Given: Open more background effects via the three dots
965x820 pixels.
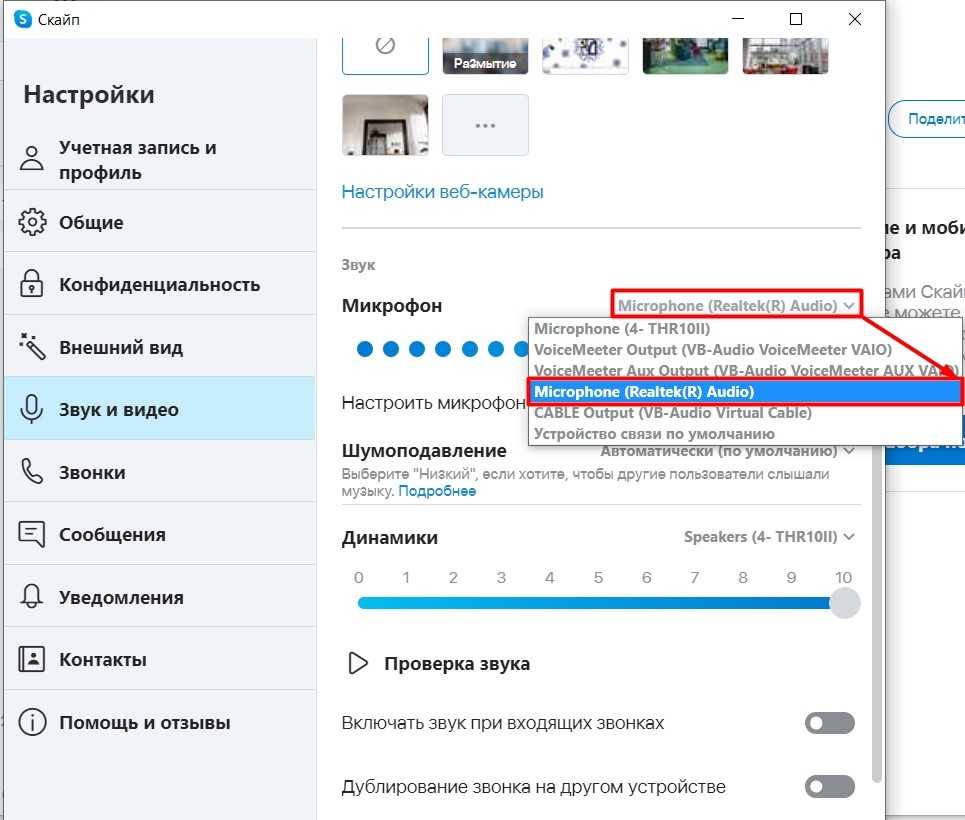Looking at the screenshot, I should pos(485,125).
